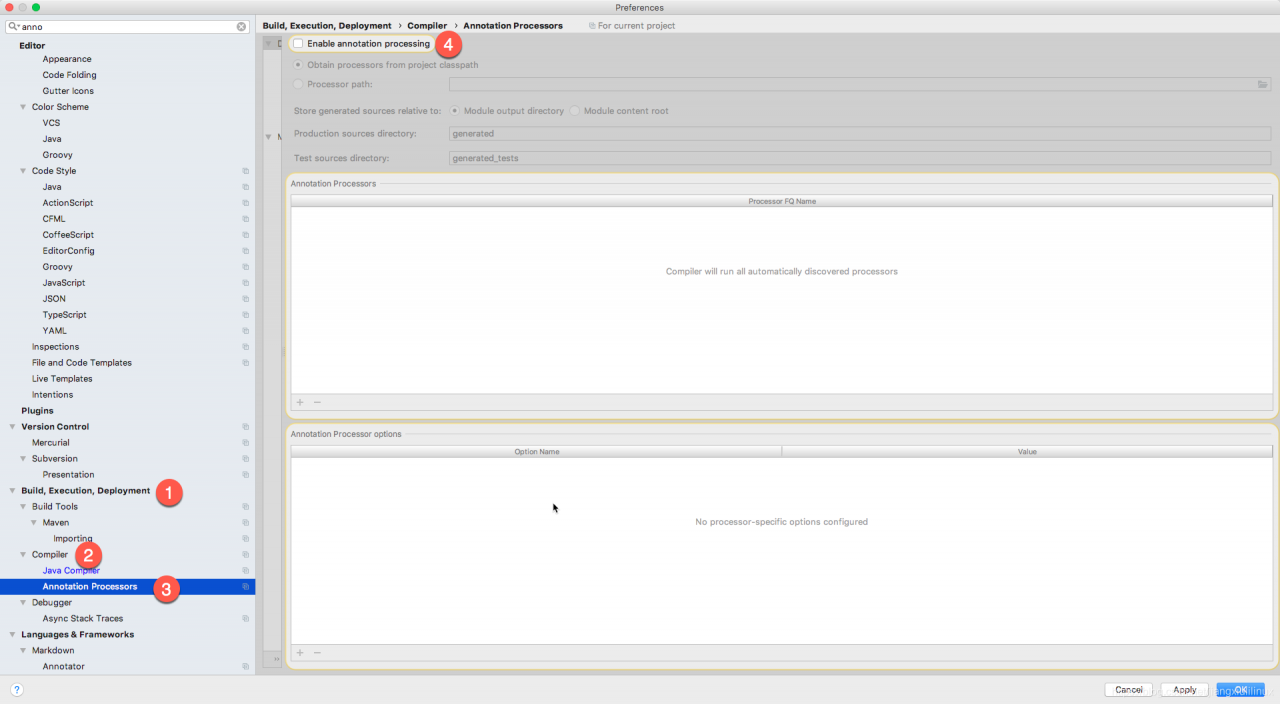
Task: Click the plus icon under Annotation Processors table
Action: click(300, 402)
